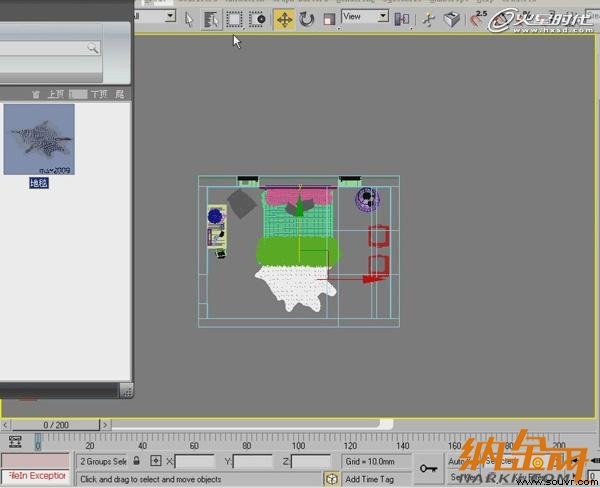This screenshot has width=600, height=488.
Task: Select the dark gray diamond-shaped object
Action: pyautogui.click(x=242, y=204)
